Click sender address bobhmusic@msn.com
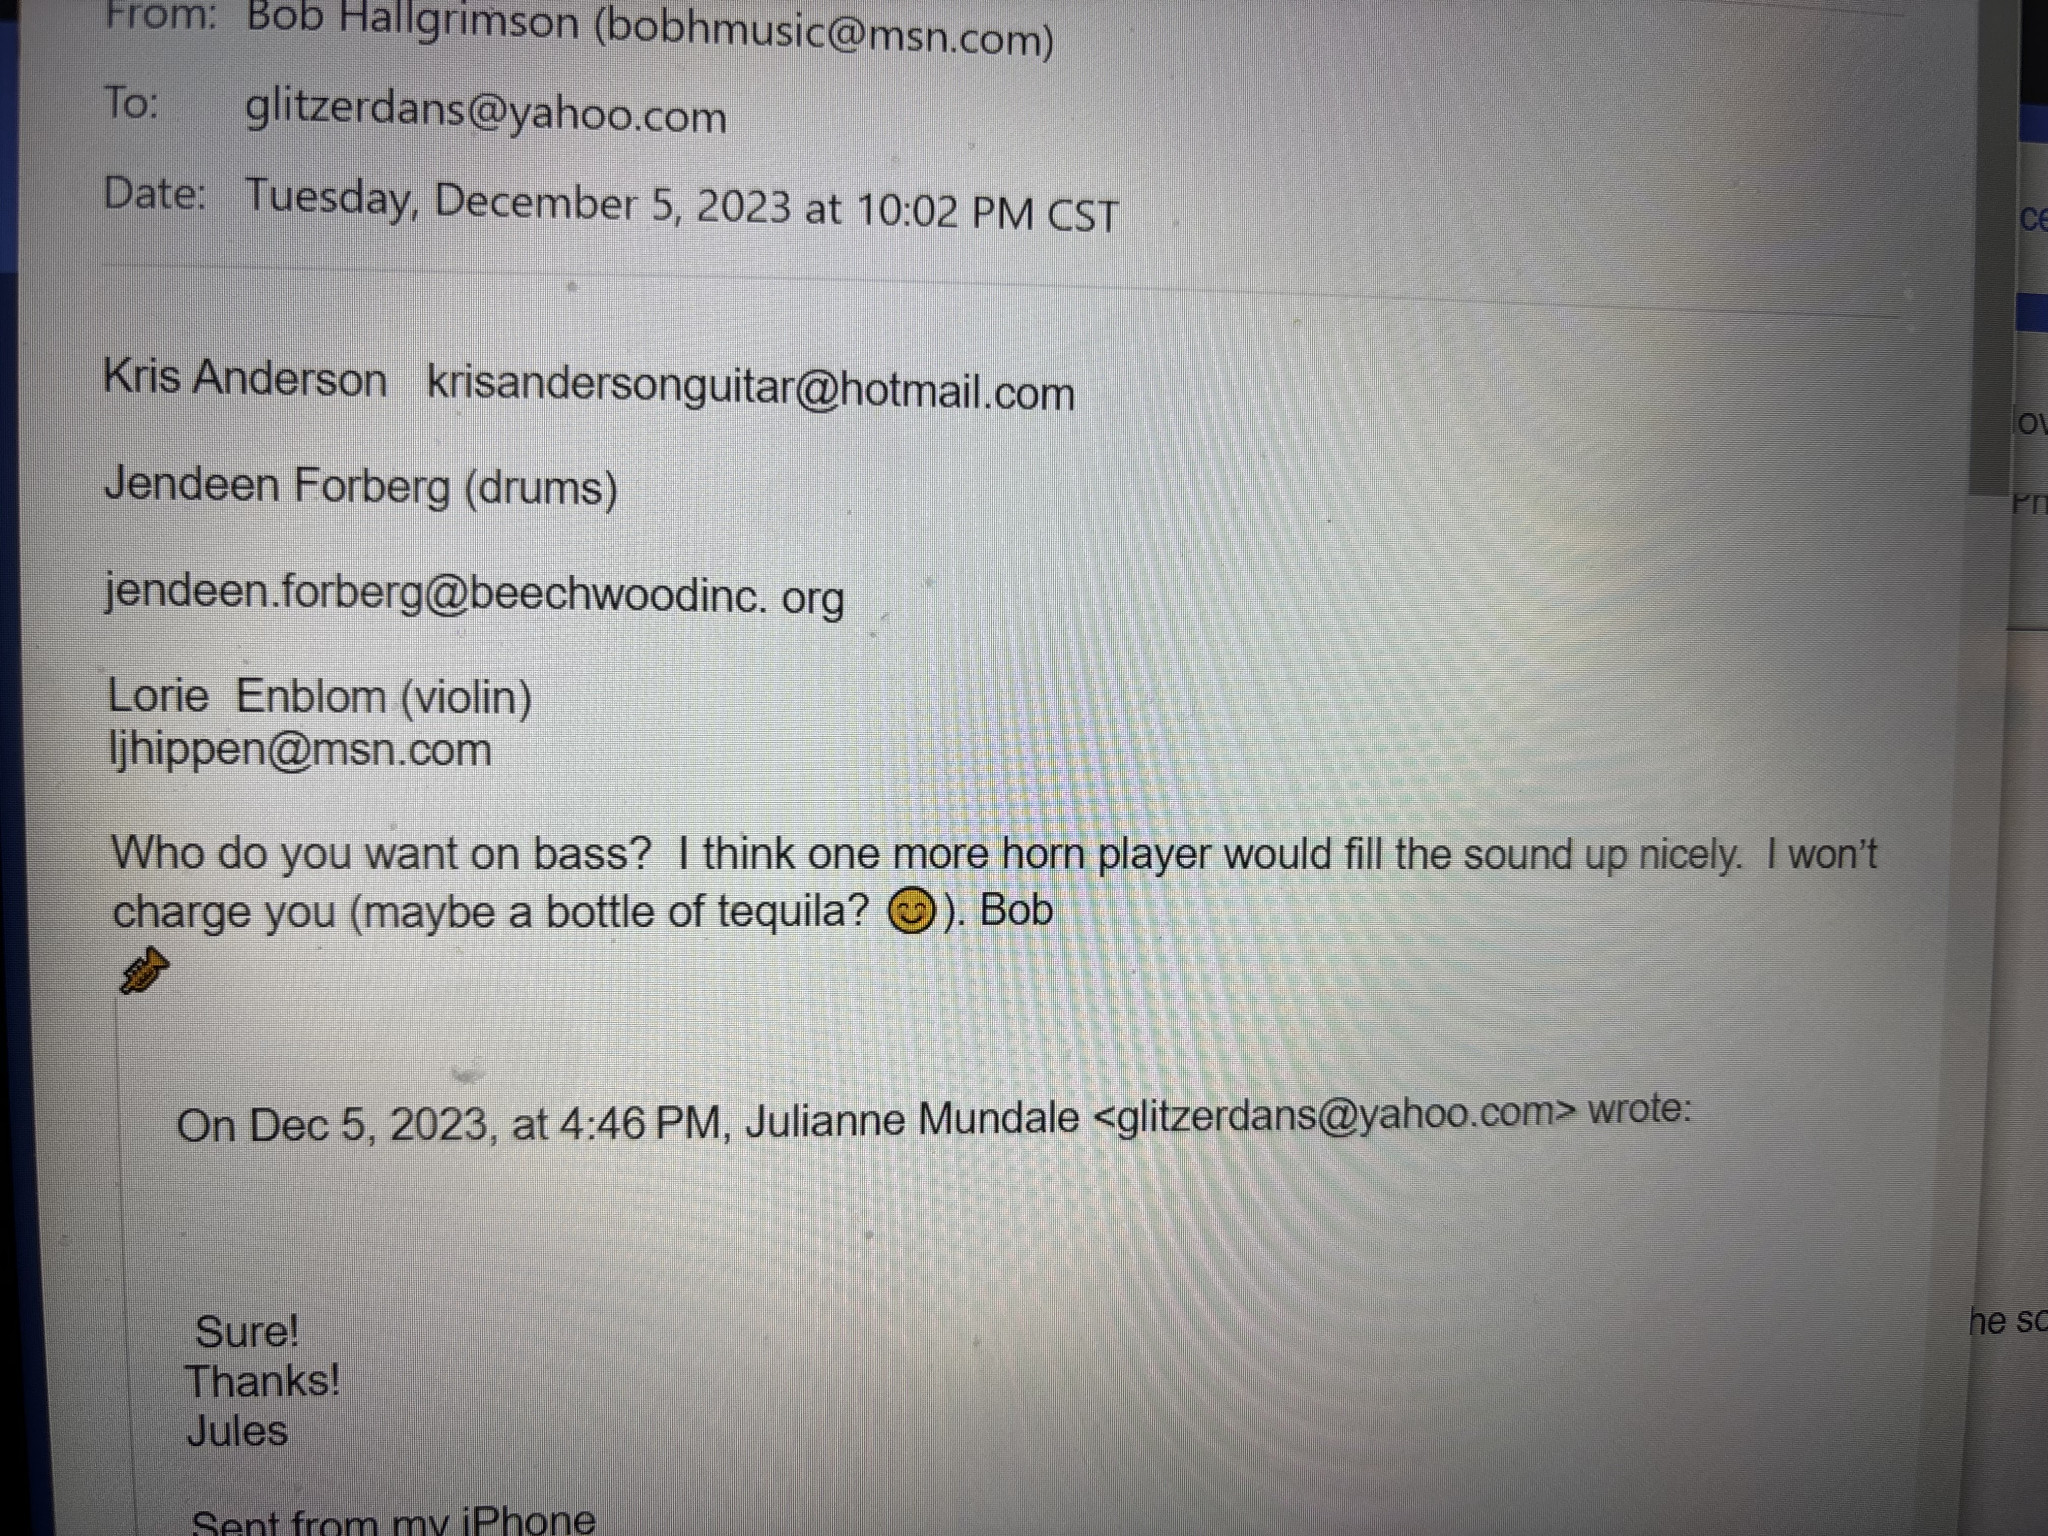The image size is (2048, 1536). point(824,34)
